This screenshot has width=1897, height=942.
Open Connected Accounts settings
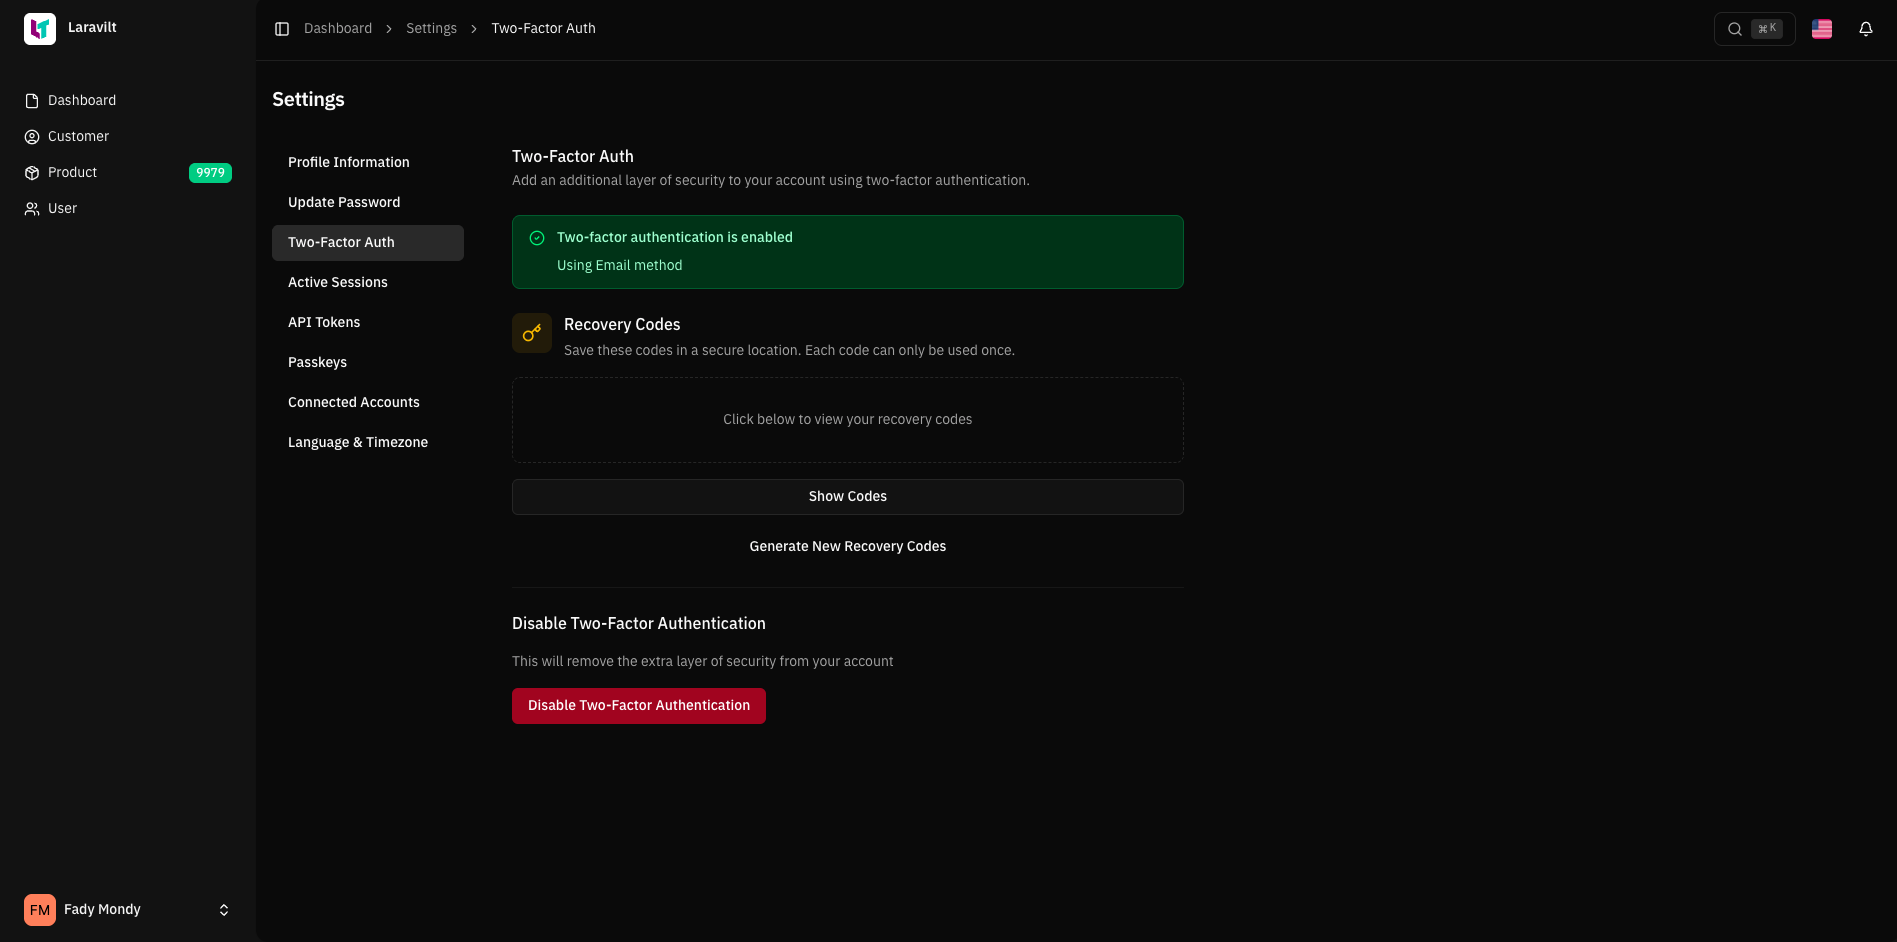click(x=353, y=402)
